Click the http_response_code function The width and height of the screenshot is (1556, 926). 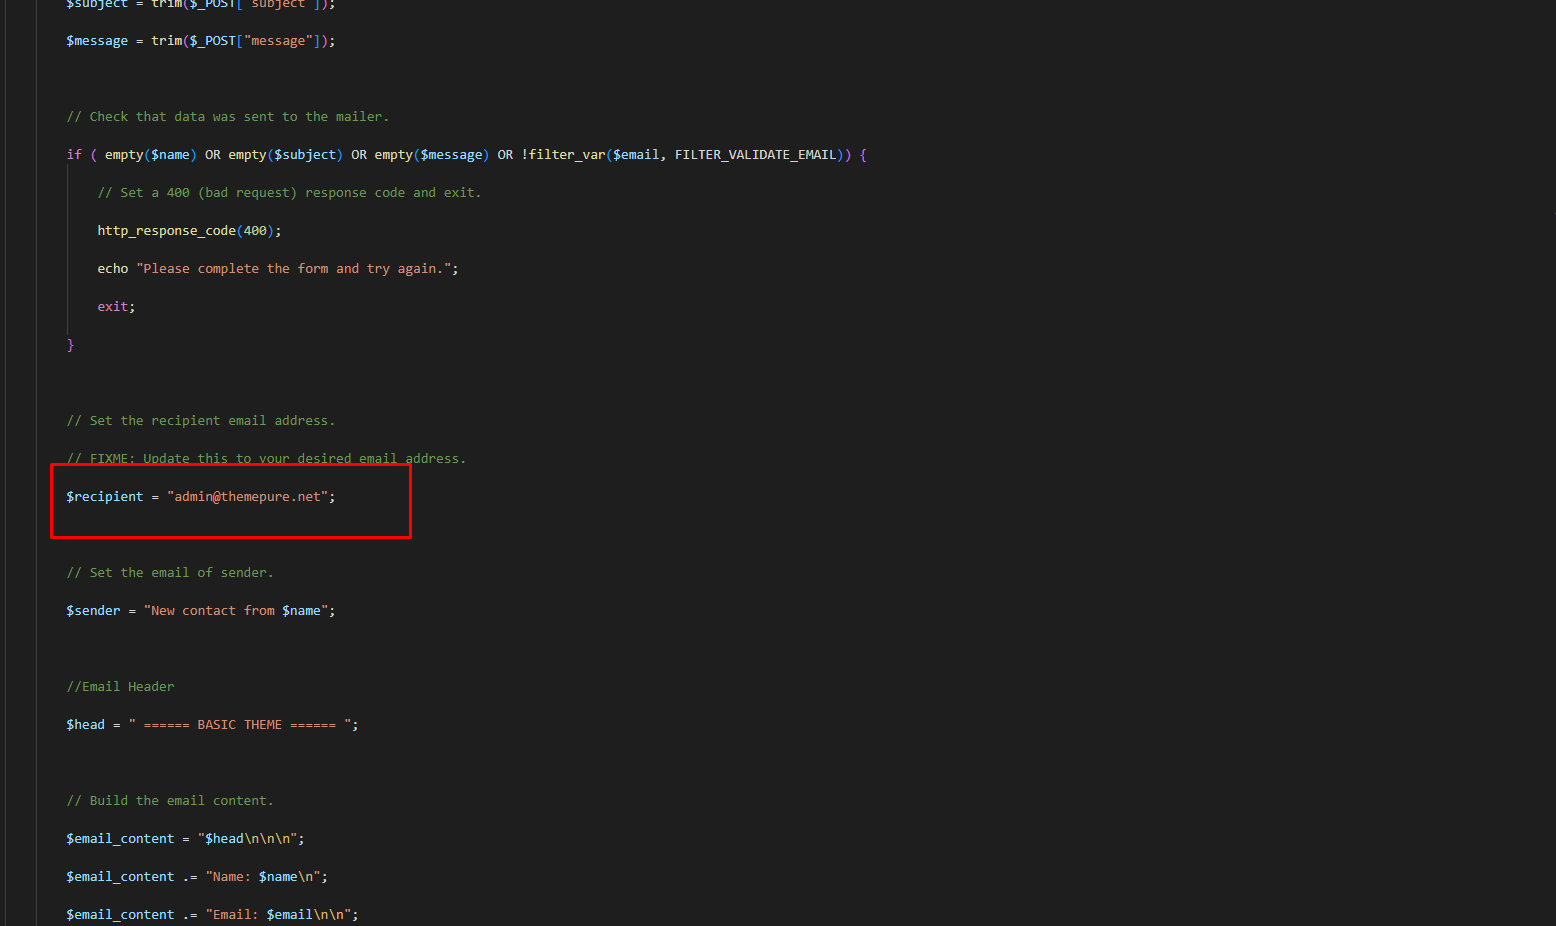[166, 231]
